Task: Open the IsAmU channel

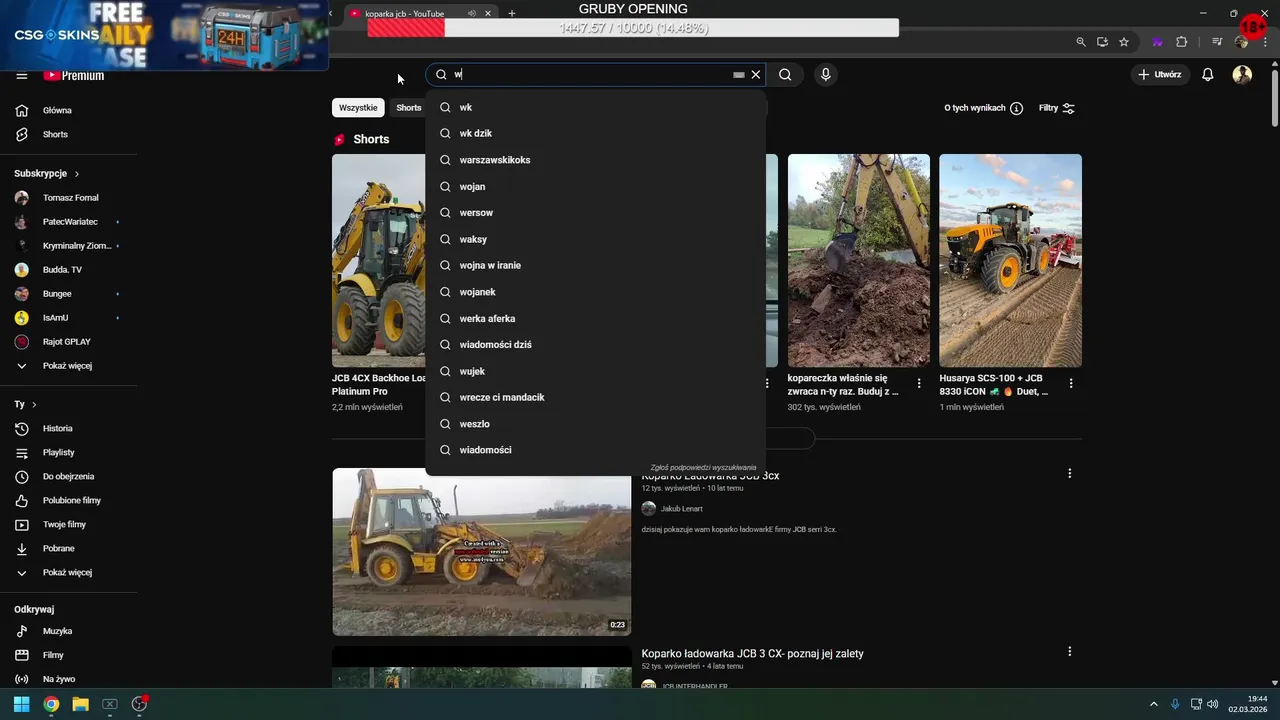Action: pos(66,318)
